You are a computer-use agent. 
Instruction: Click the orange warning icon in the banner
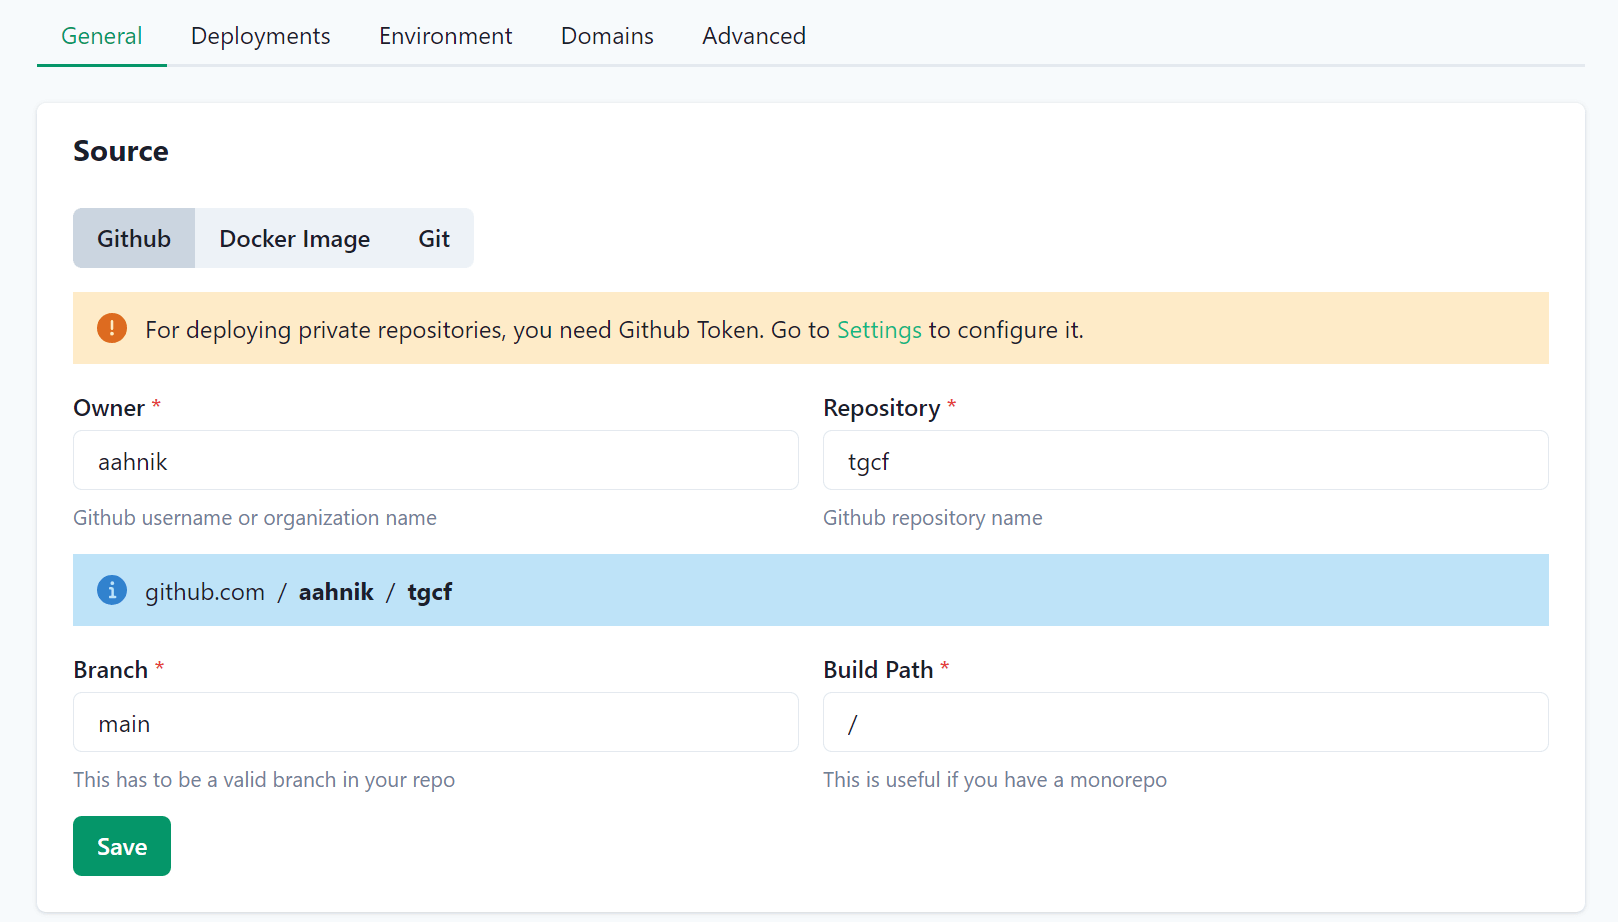coord(112,328)
